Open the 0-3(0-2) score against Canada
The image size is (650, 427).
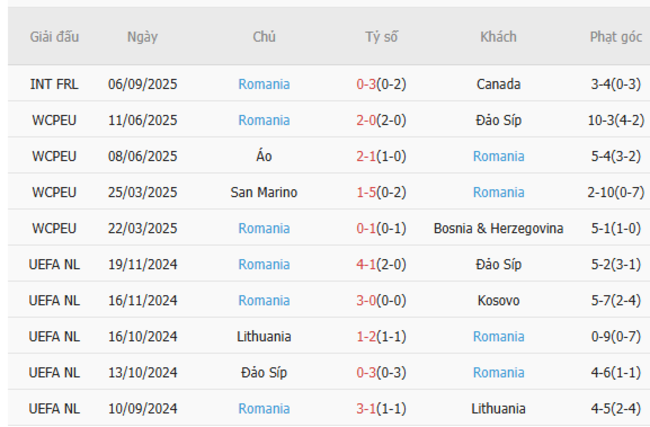coord(381,84)
